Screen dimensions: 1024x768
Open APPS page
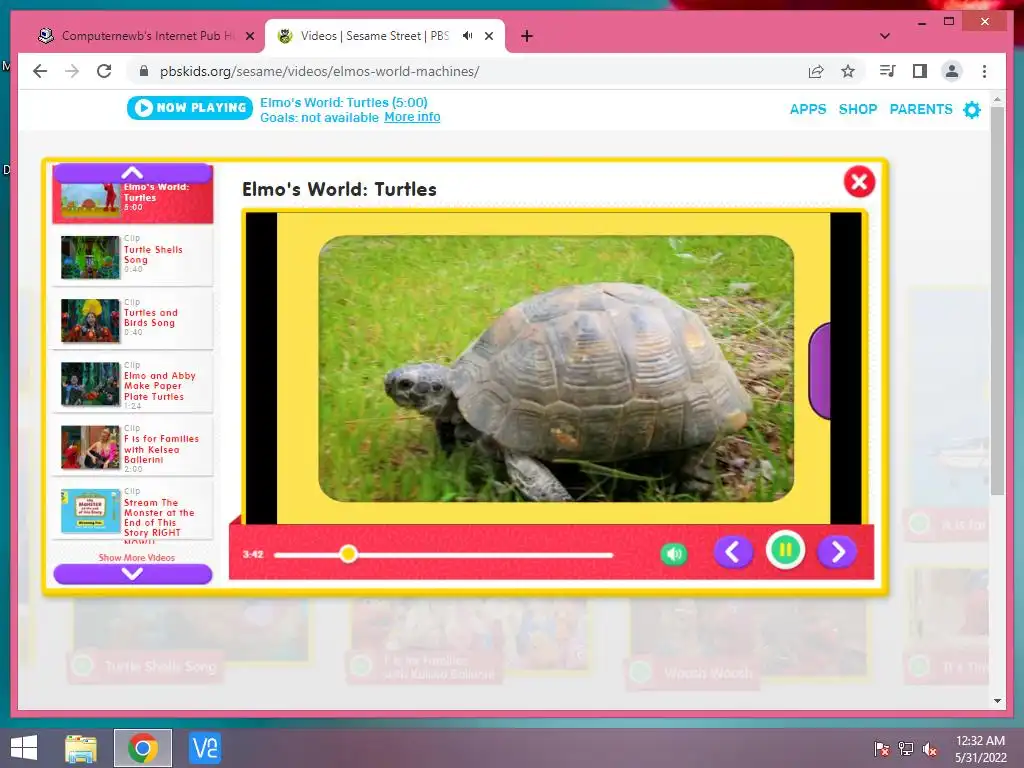click(x=808, y=109)
